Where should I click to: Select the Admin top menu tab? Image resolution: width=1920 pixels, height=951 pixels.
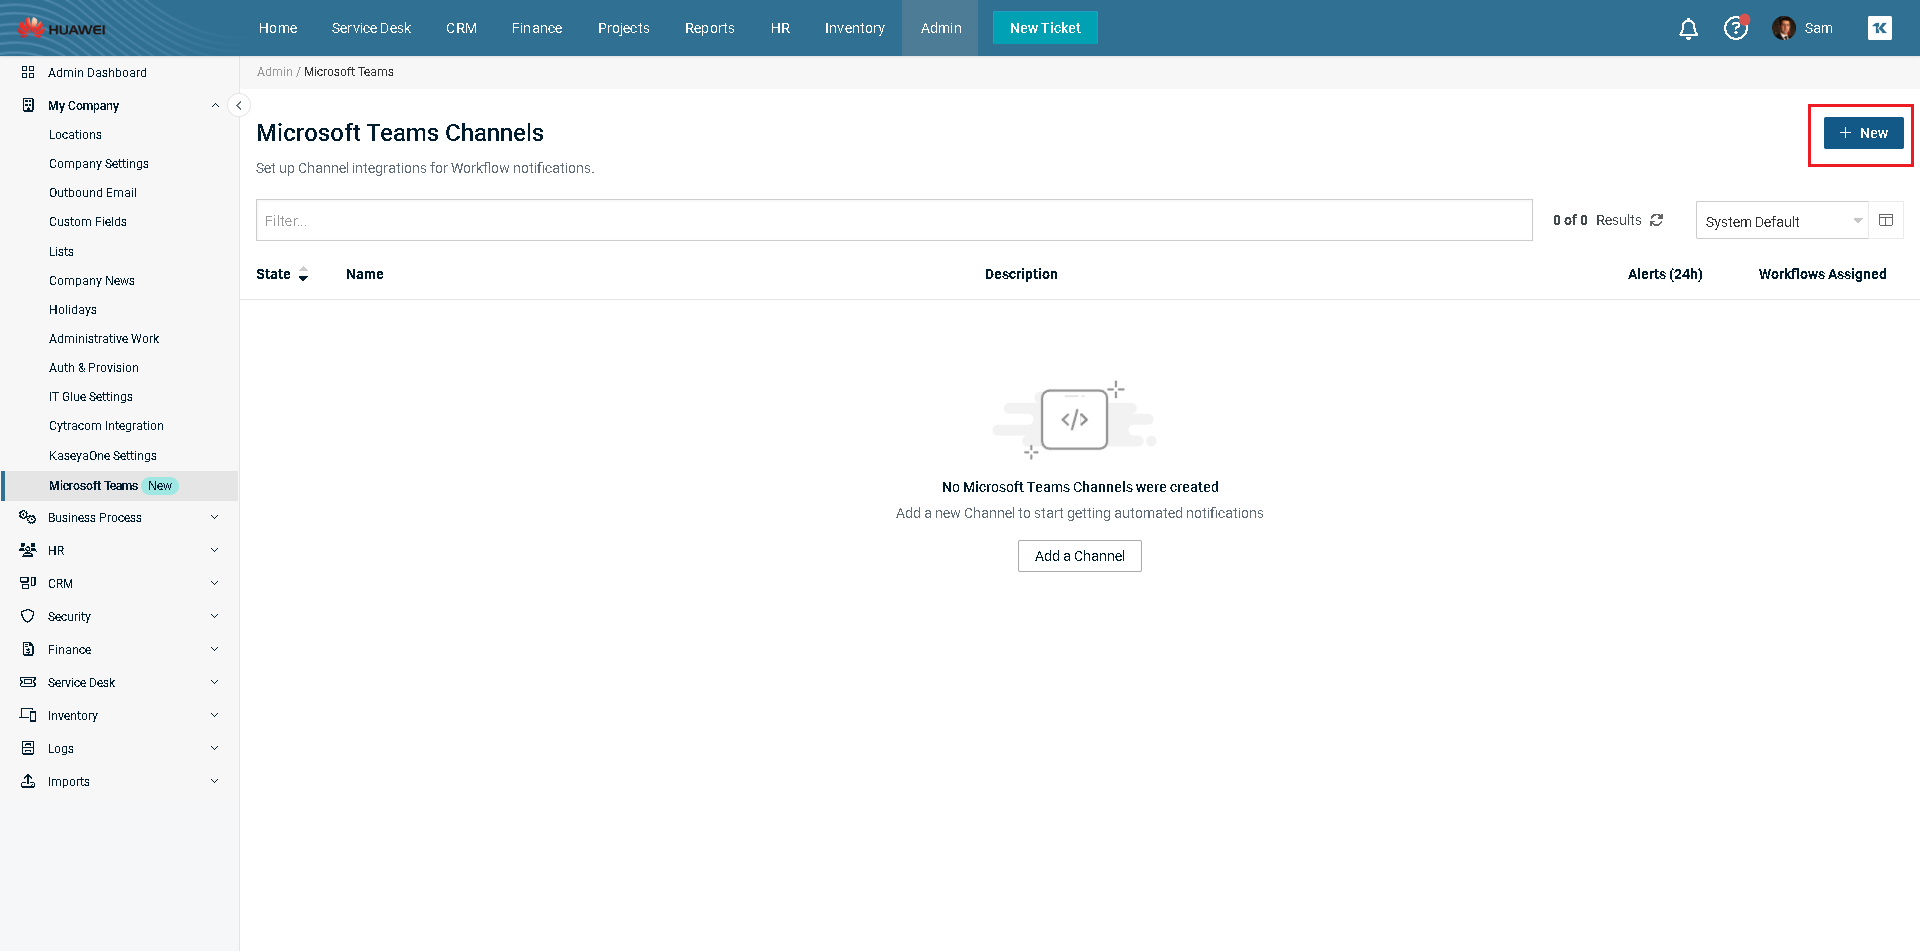[941, 28]
